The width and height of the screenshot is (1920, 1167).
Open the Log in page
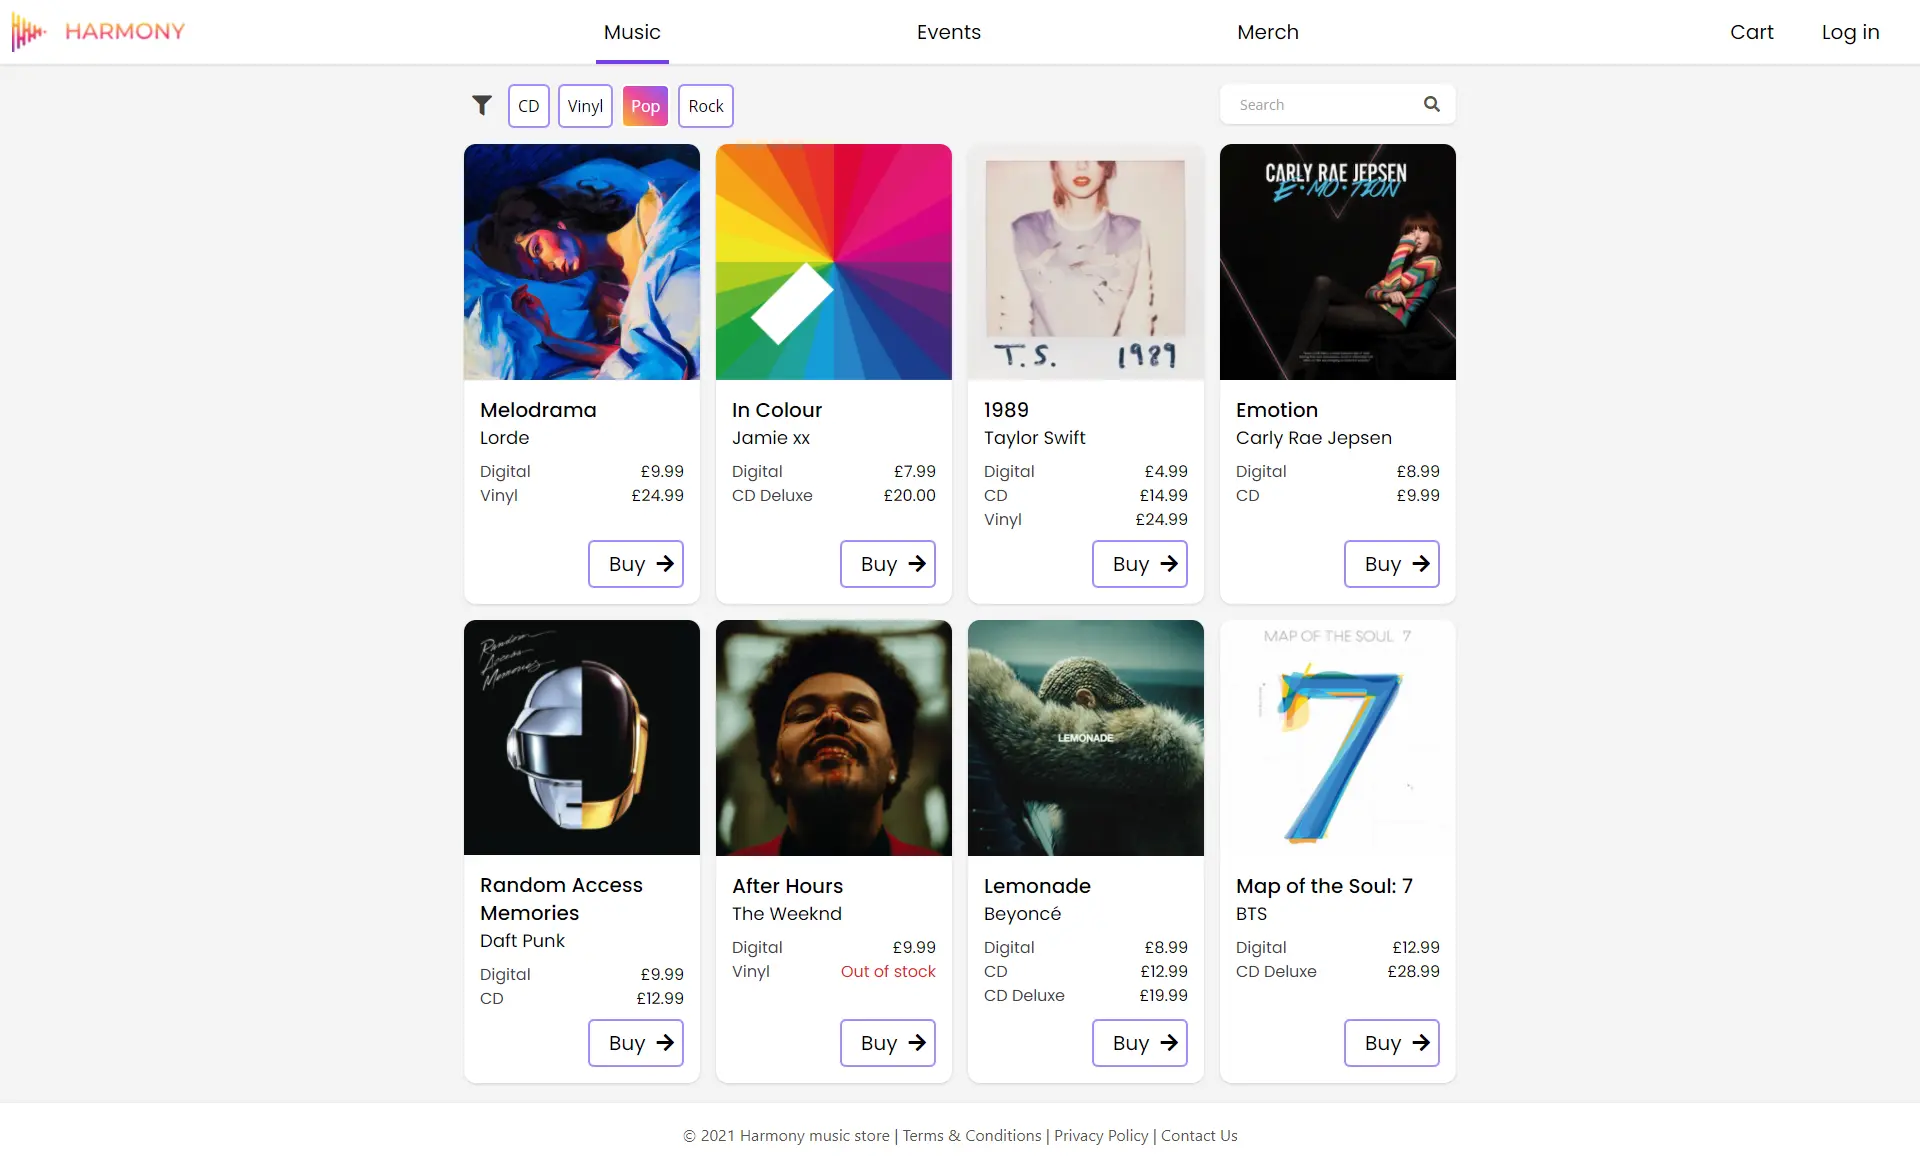(x=1850, y=31)
